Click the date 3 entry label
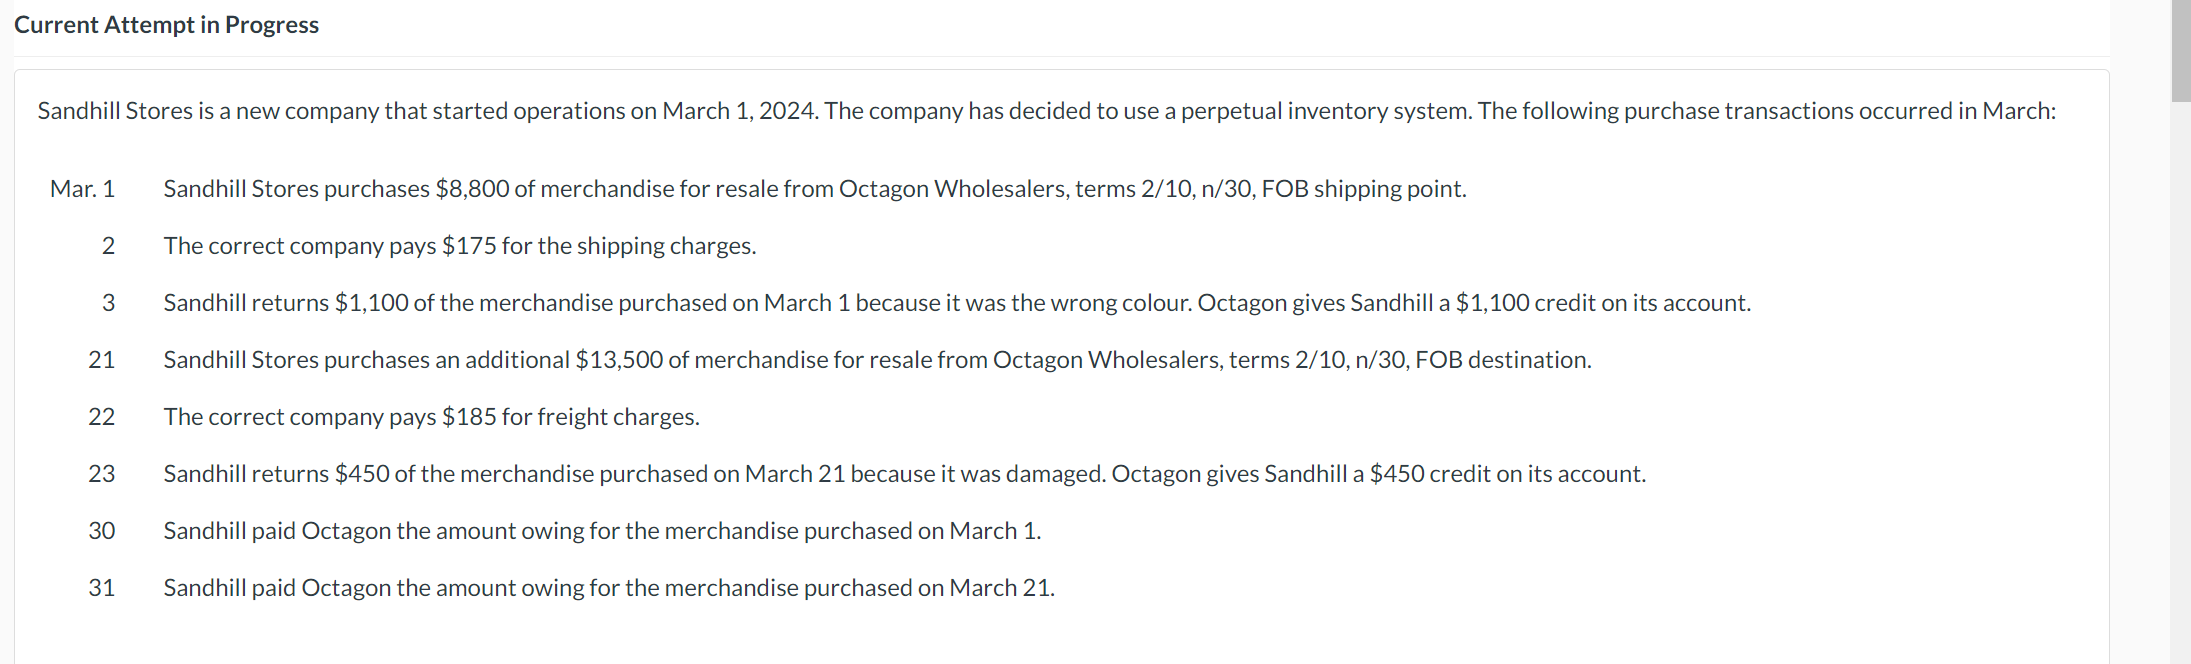The image size is (2191, 664). 107,302
